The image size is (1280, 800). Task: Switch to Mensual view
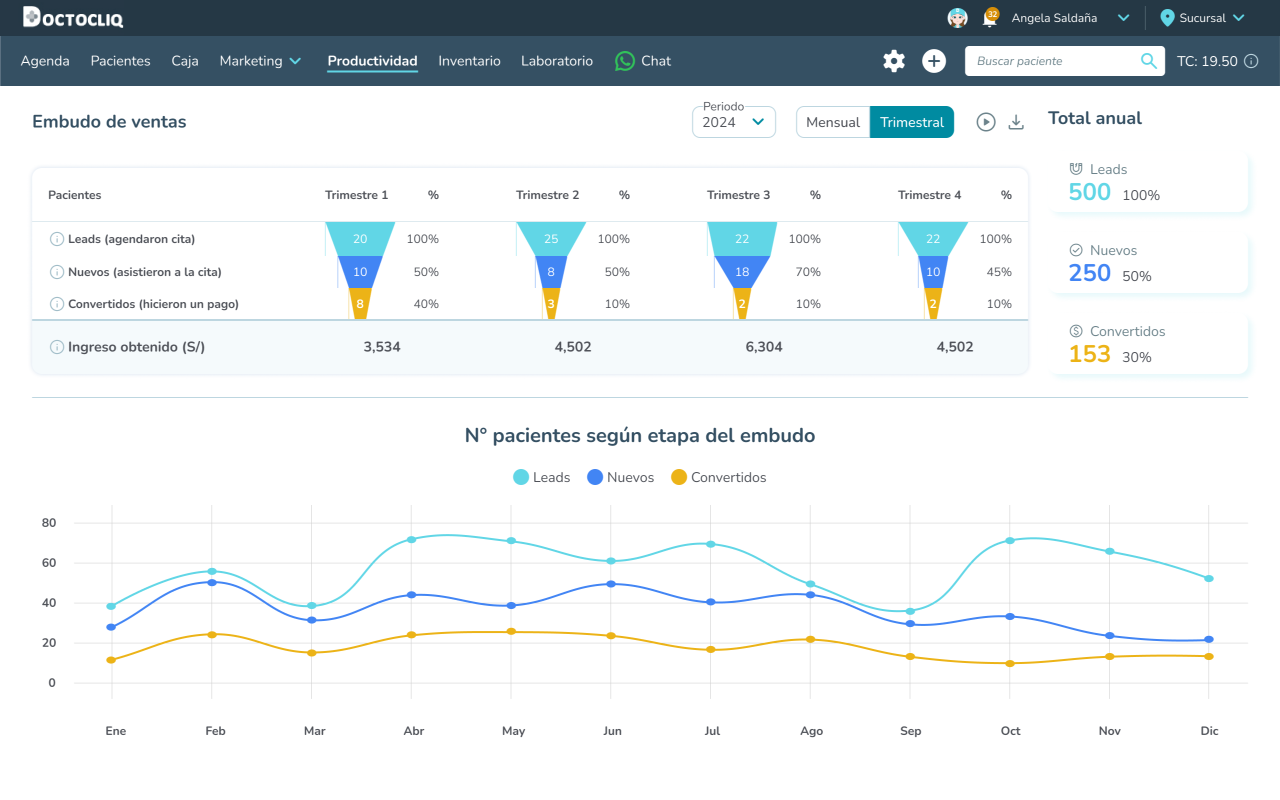tap(833, 122)
